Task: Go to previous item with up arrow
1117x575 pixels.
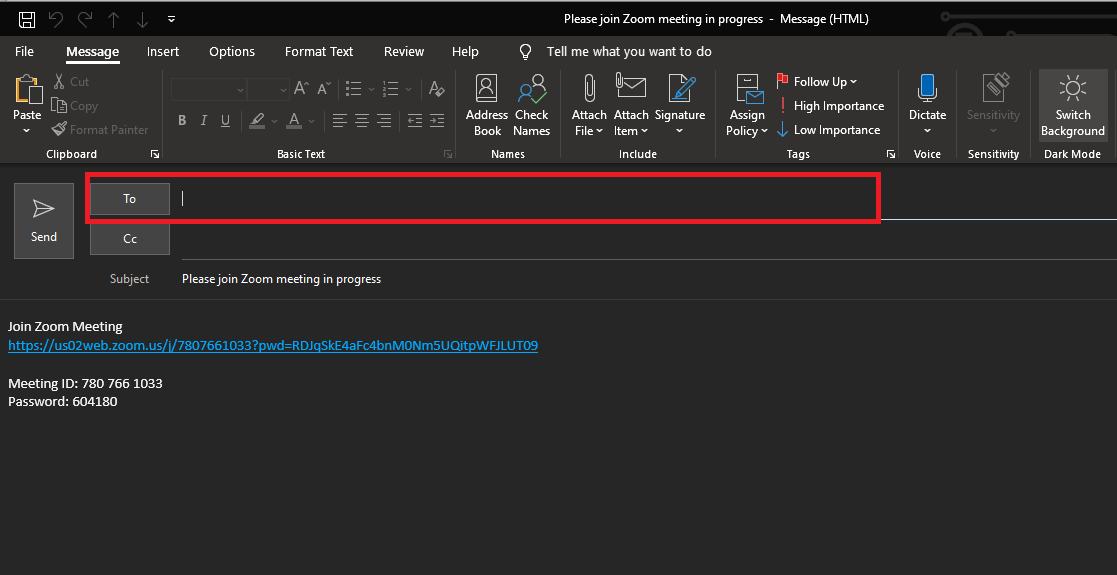Action: pos(113,19)
